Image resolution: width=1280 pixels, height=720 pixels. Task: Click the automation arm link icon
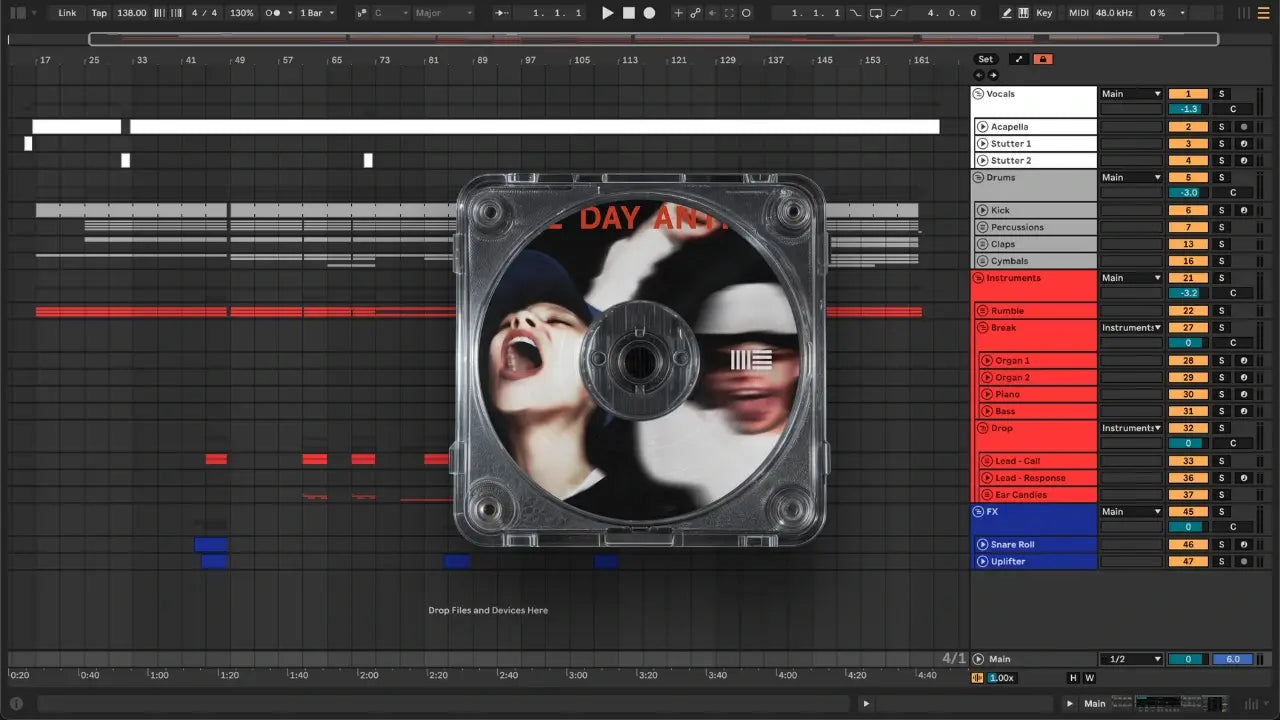[695, 13]
